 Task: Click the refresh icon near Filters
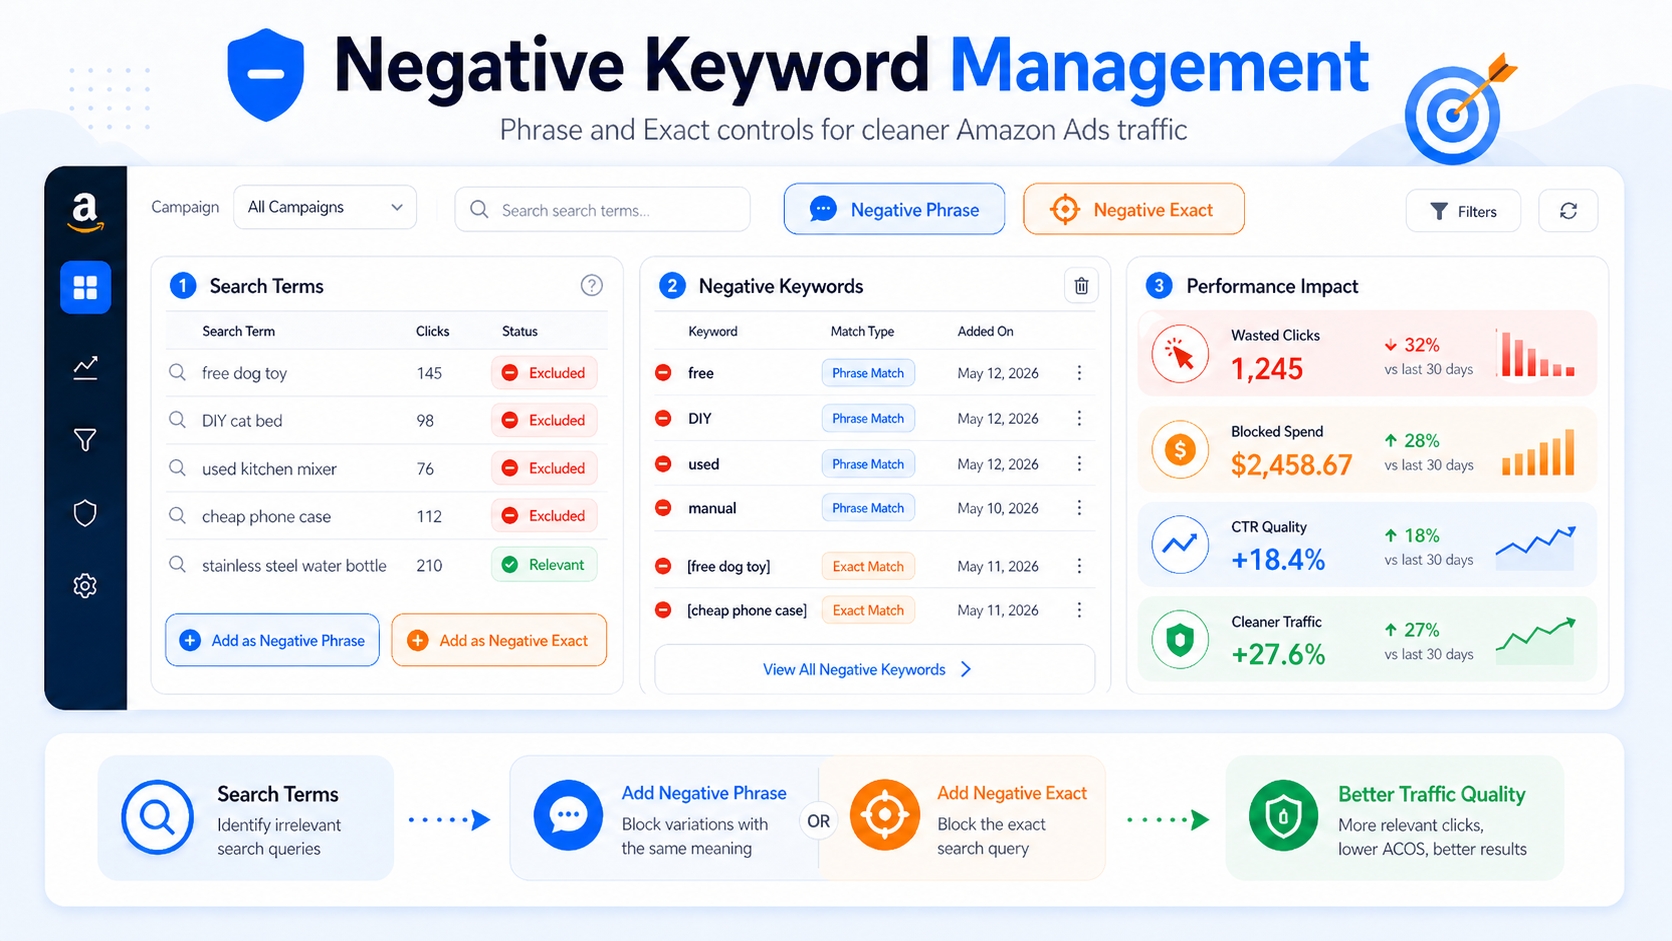(x=1568, y=210)
